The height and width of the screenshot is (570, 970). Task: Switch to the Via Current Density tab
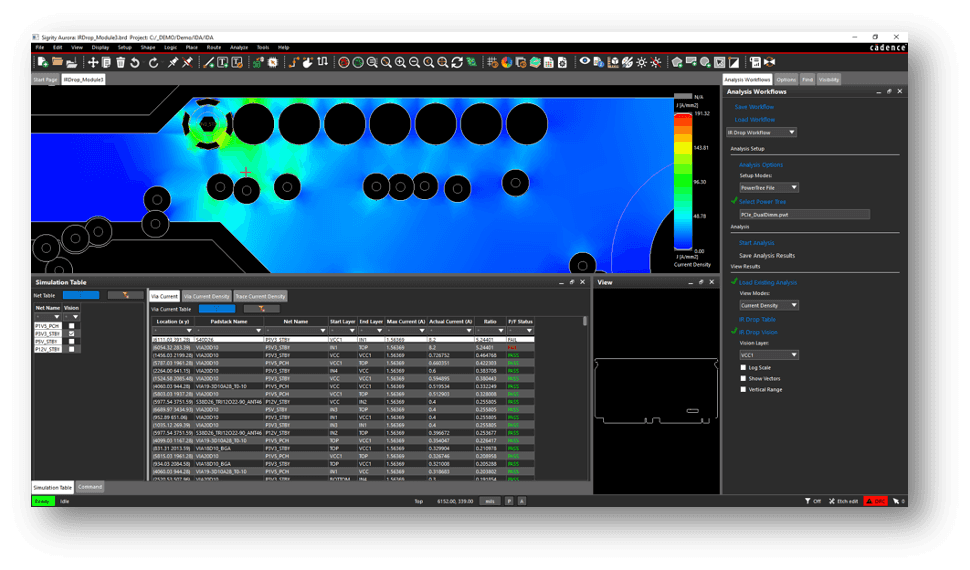pyautogui.click(x=207, y=296)
